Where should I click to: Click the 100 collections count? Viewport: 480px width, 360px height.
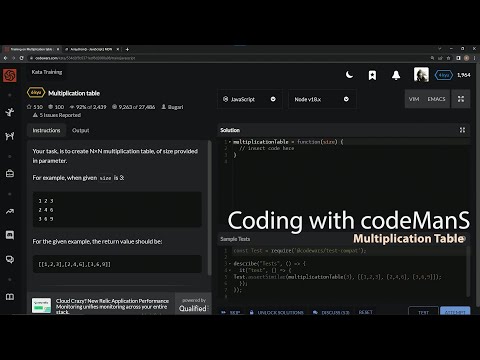pyautogui.click(x=56, y=107)
